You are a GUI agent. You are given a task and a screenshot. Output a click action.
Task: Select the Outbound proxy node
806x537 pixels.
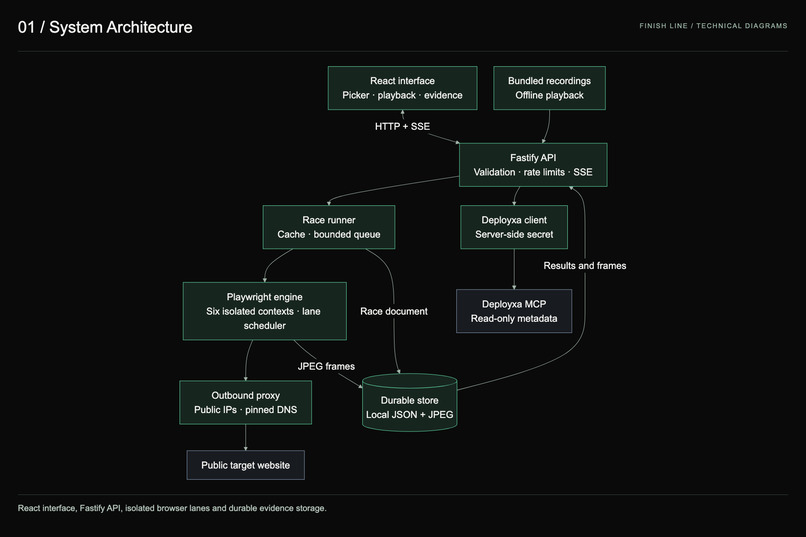click(x=246, y=402)
